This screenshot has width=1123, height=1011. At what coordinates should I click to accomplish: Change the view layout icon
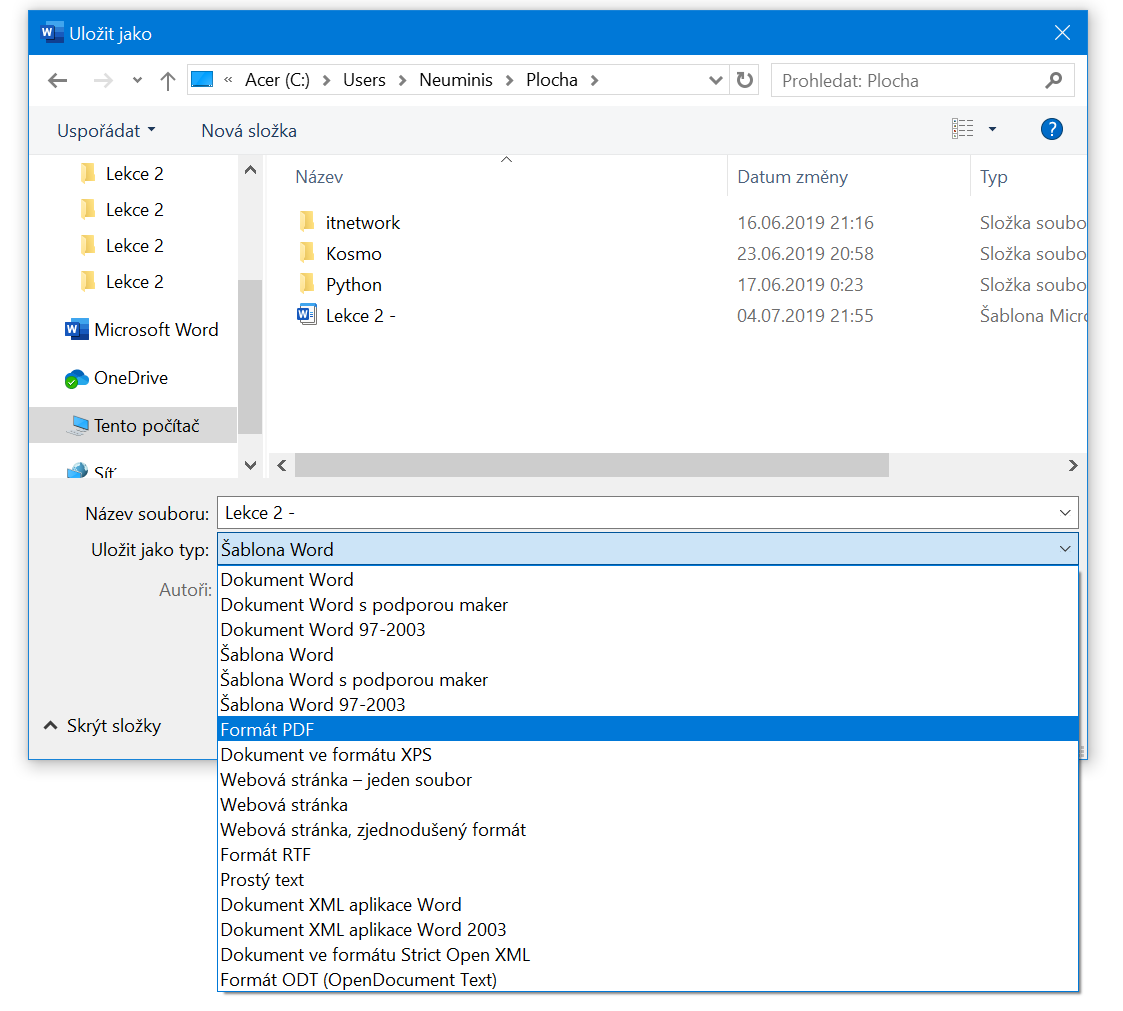click(x=963, y=129)
